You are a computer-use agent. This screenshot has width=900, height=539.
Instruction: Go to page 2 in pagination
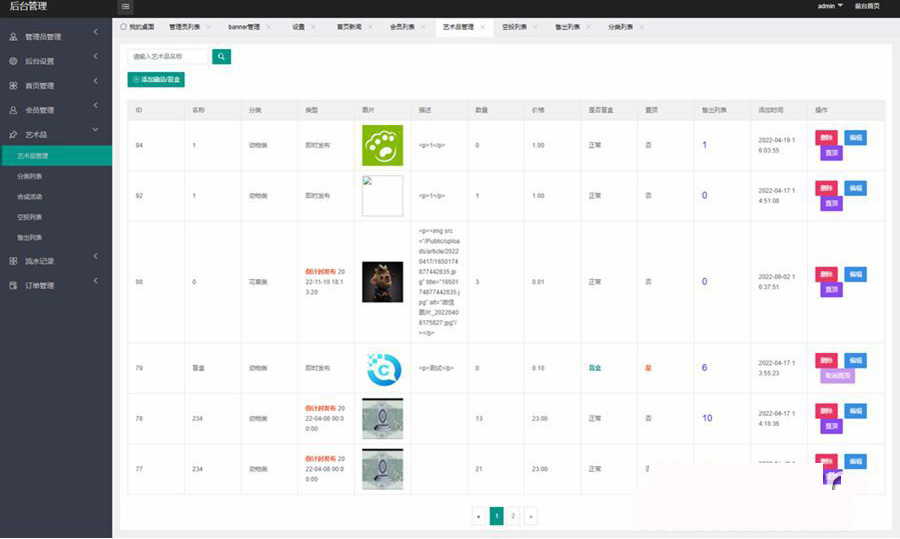[x=513, y=516]
